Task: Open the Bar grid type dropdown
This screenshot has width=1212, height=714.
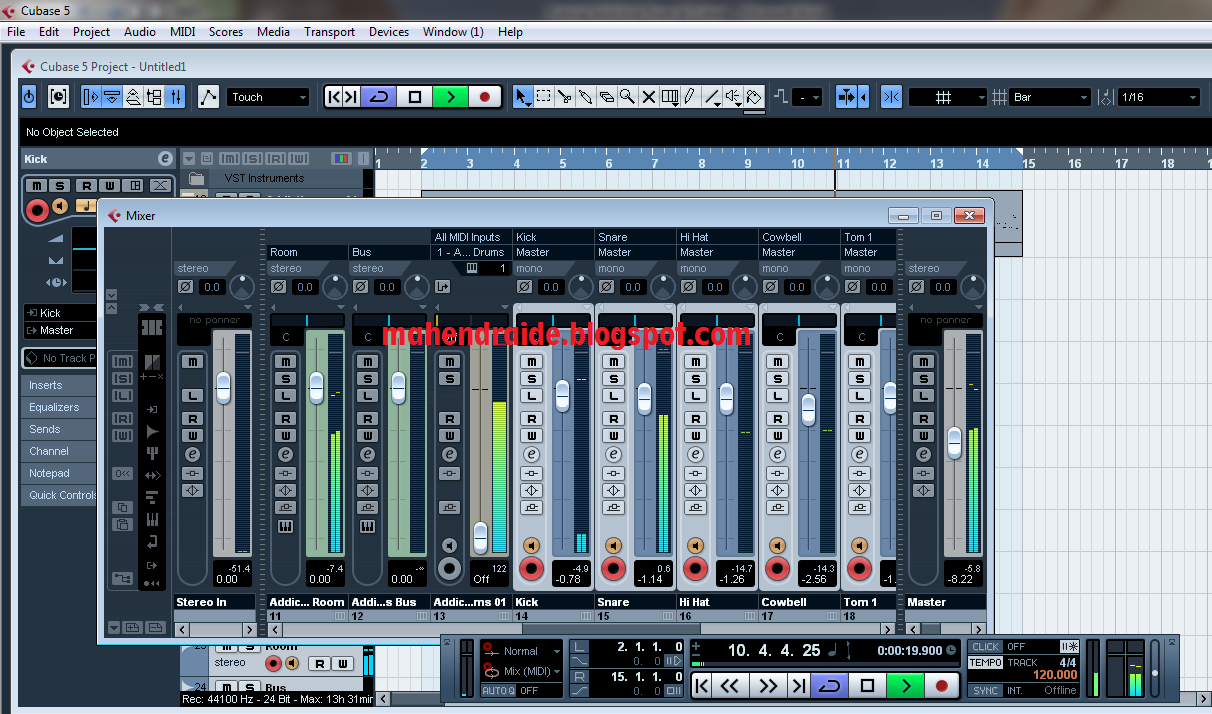Action: [1050, 97]
